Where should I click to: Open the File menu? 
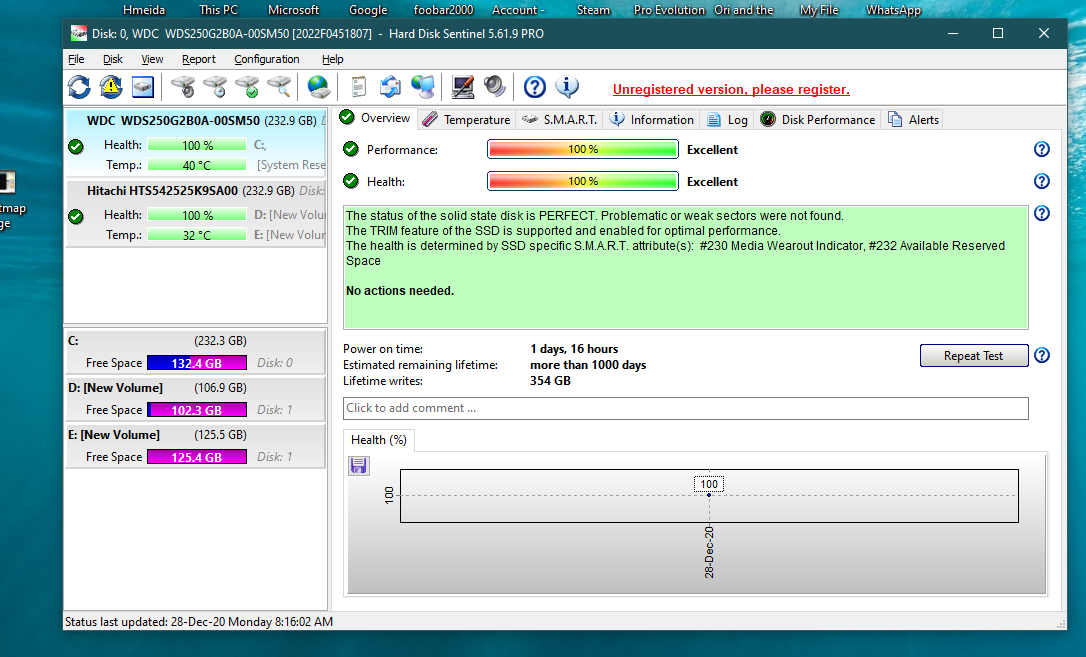tap(76, 60)
